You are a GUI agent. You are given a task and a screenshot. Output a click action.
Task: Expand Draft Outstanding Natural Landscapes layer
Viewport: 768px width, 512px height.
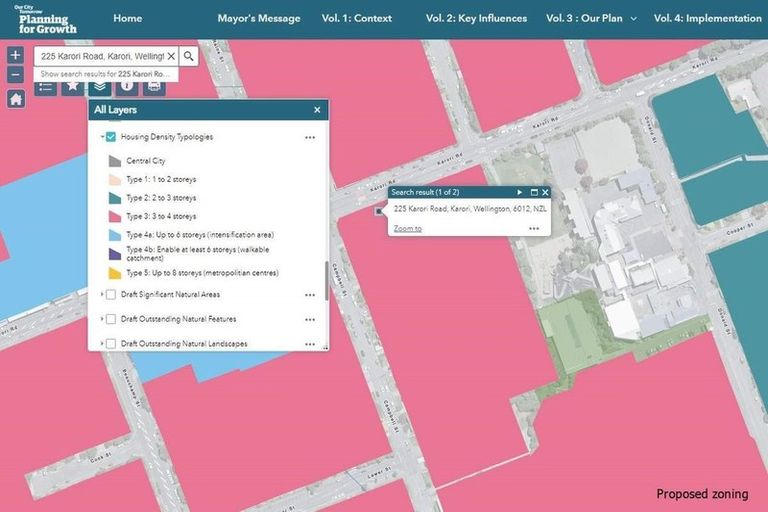(x=102, y=344)
